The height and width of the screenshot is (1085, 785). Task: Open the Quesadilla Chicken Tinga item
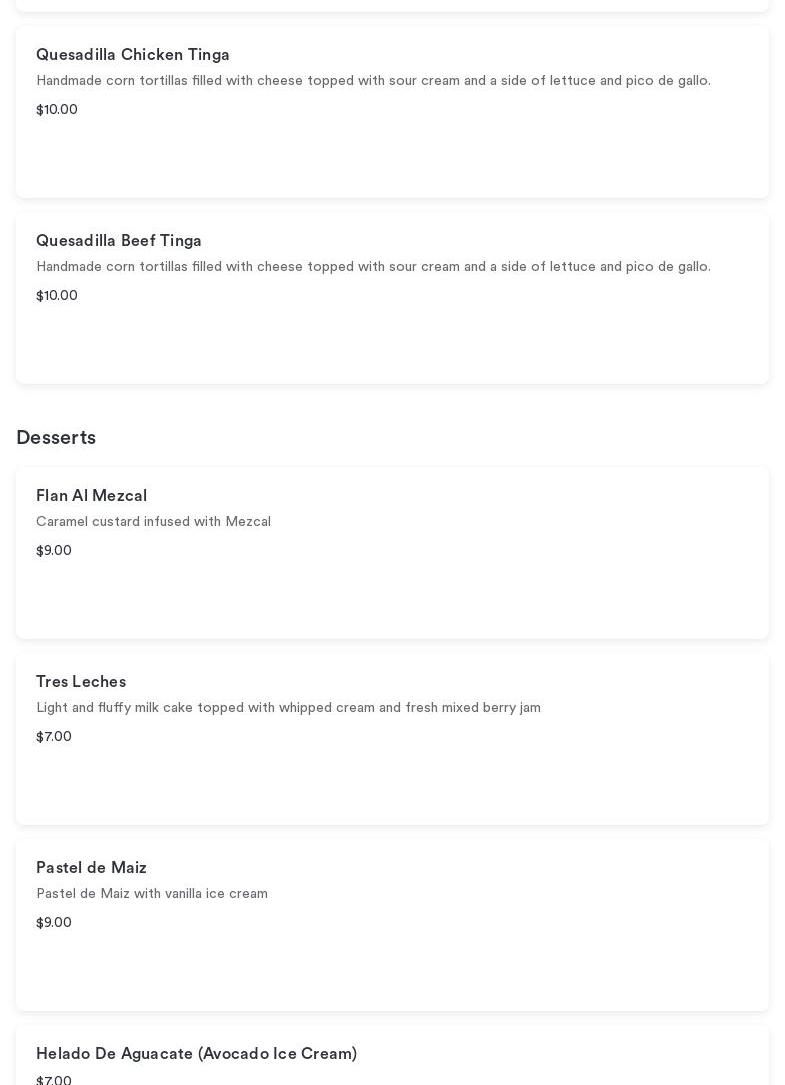pyautogui.click(x=133, y=55)
